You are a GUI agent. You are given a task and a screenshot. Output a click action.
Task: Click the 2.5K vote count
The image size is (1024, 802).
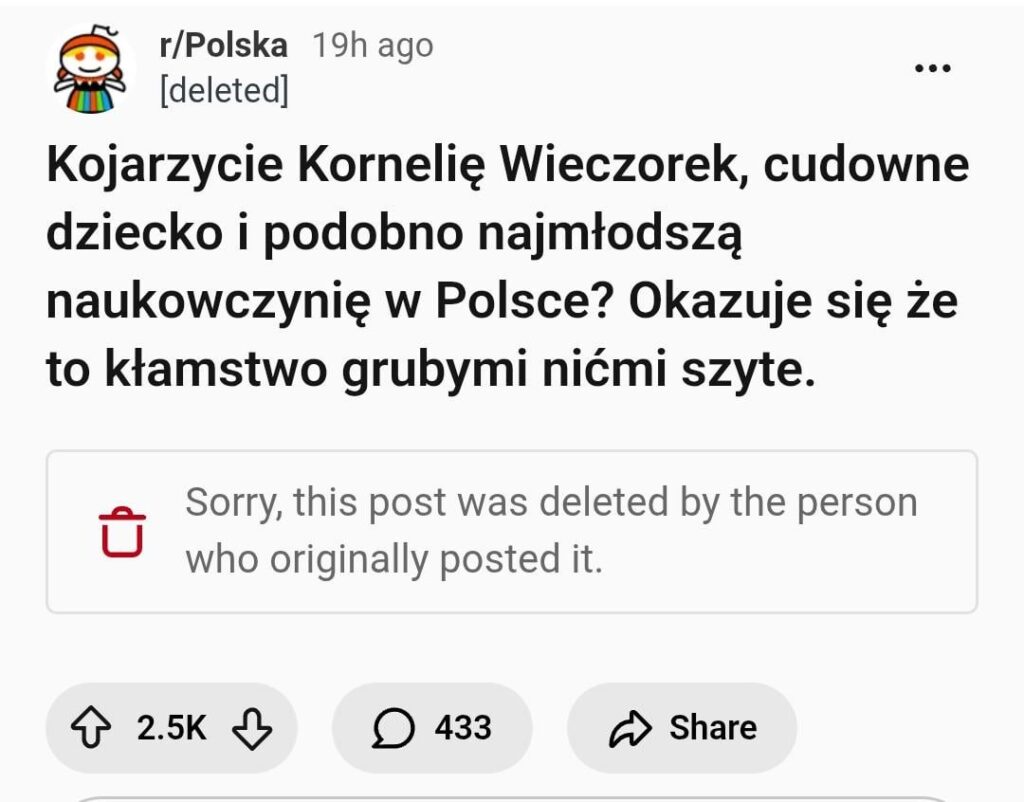tap(172, 729)
